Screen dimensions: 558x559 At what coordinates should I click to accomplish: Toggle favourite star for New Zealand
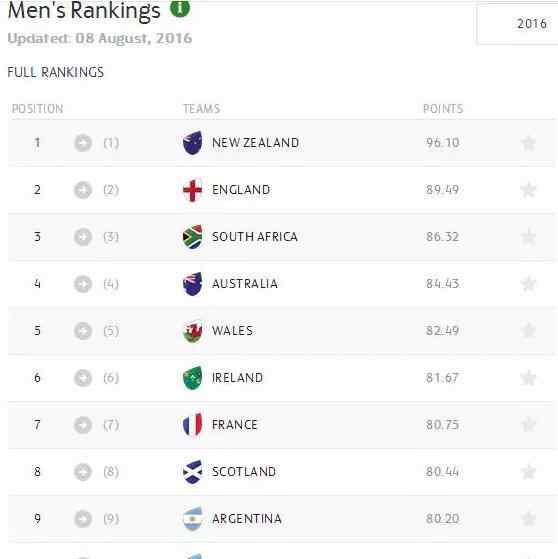pyautogui.click(x=528, y=143)
